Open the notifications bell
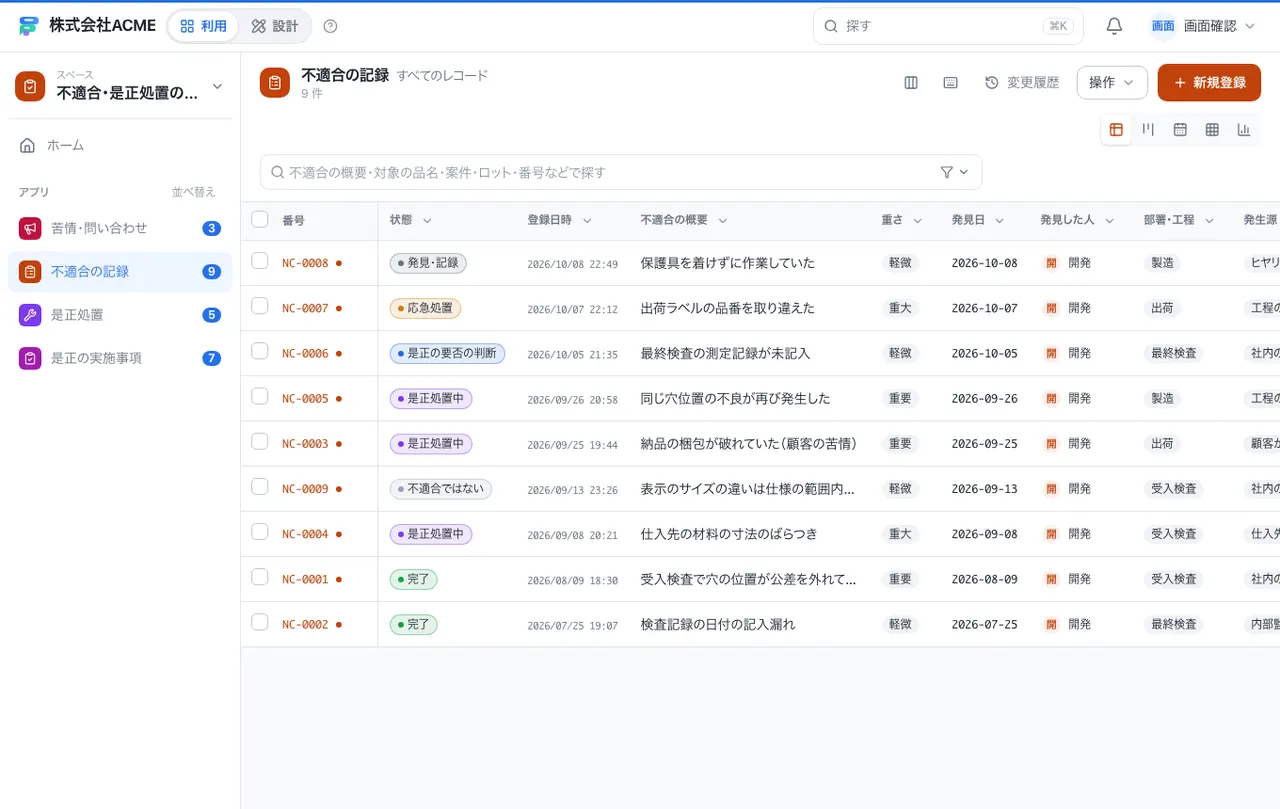Image resolution: width=1280 pixels, height=809 pixels. [1114, 26]
